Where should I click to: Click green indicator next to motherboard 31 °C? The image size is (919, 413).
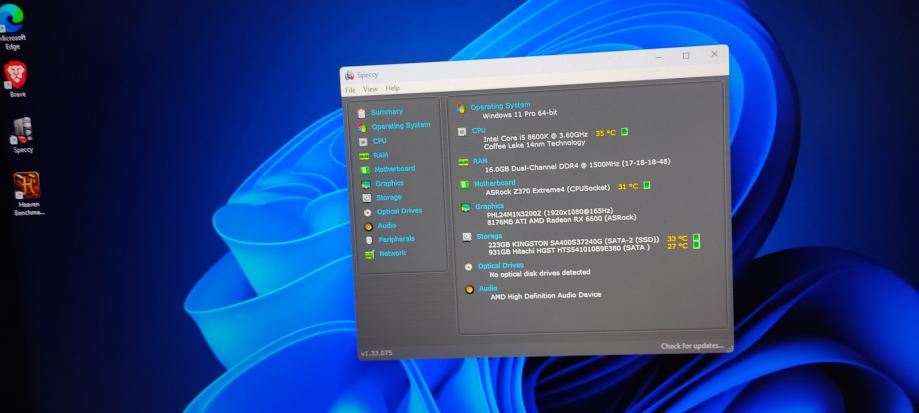point(647,185)
